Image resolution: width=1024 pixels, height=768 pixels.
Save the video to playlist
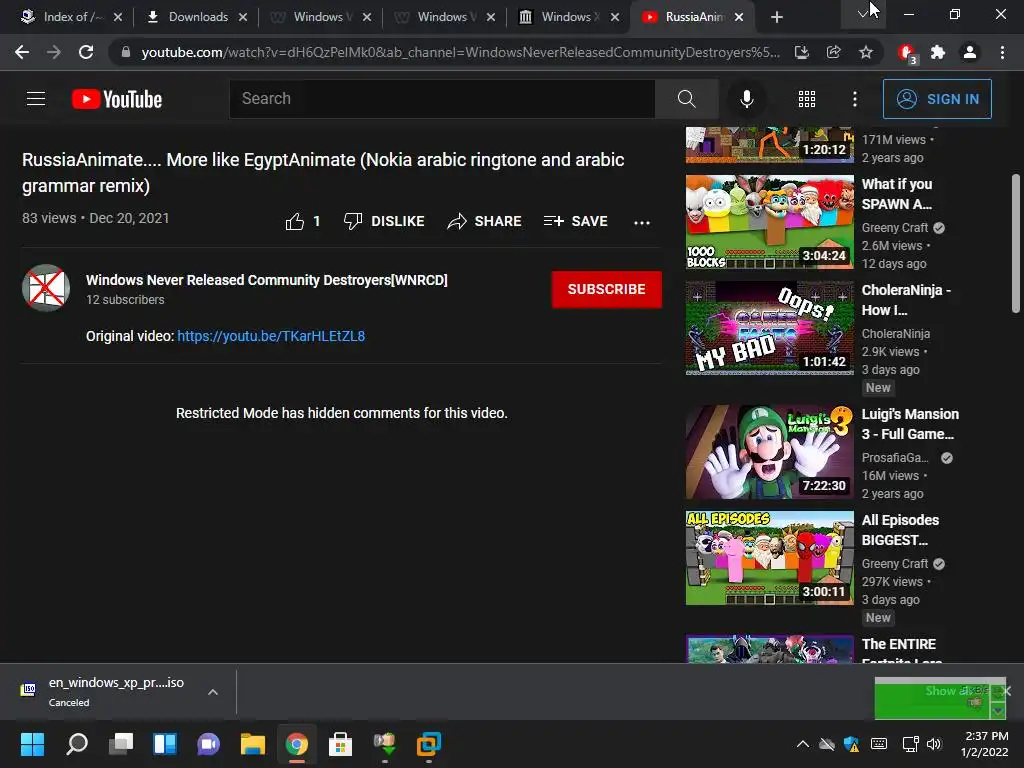pyautogui.click(x=575, y=221)
